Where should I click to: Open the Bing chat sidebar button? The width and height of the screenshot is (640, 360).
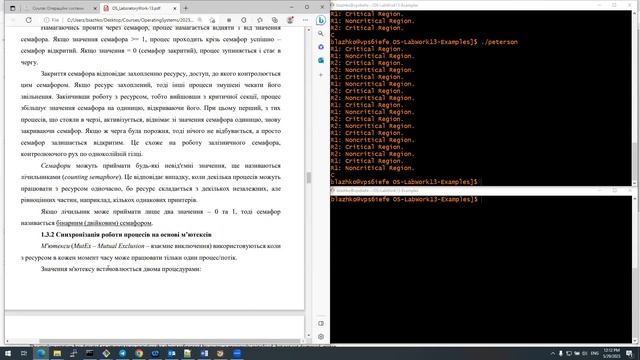pos(321,20)
